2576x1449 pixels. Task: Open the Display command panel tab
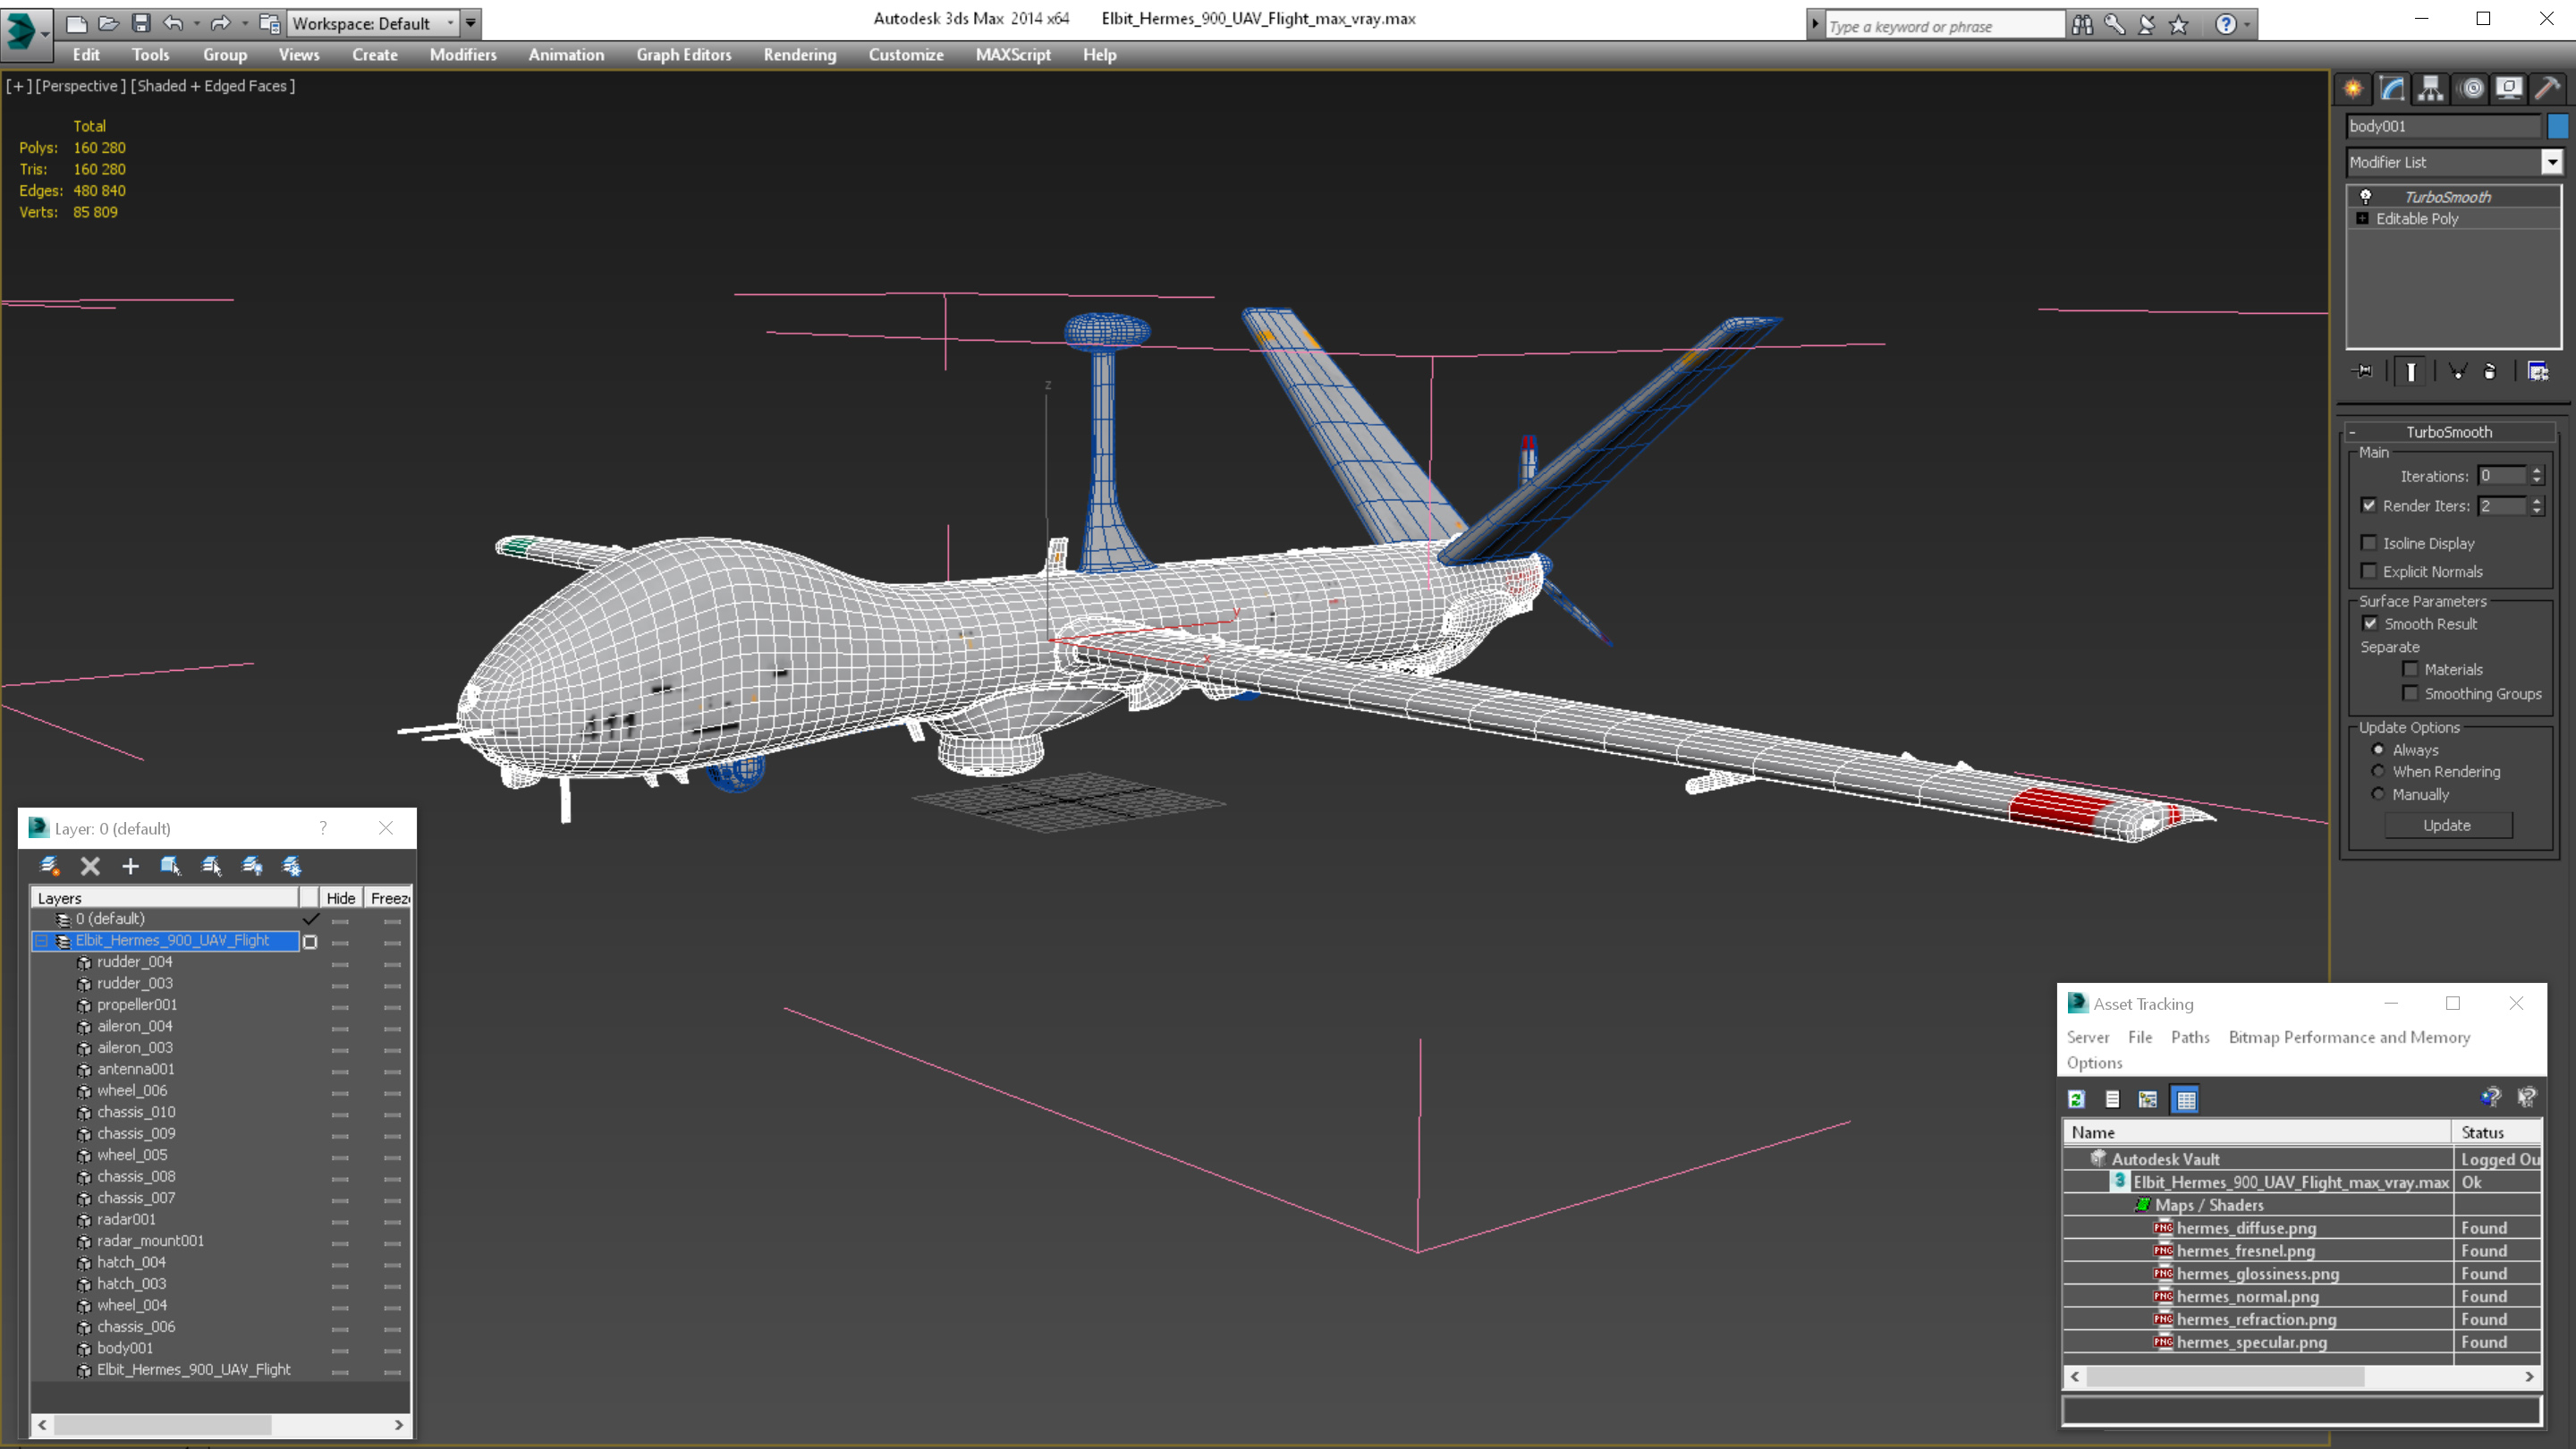(x=2509, y=88)
